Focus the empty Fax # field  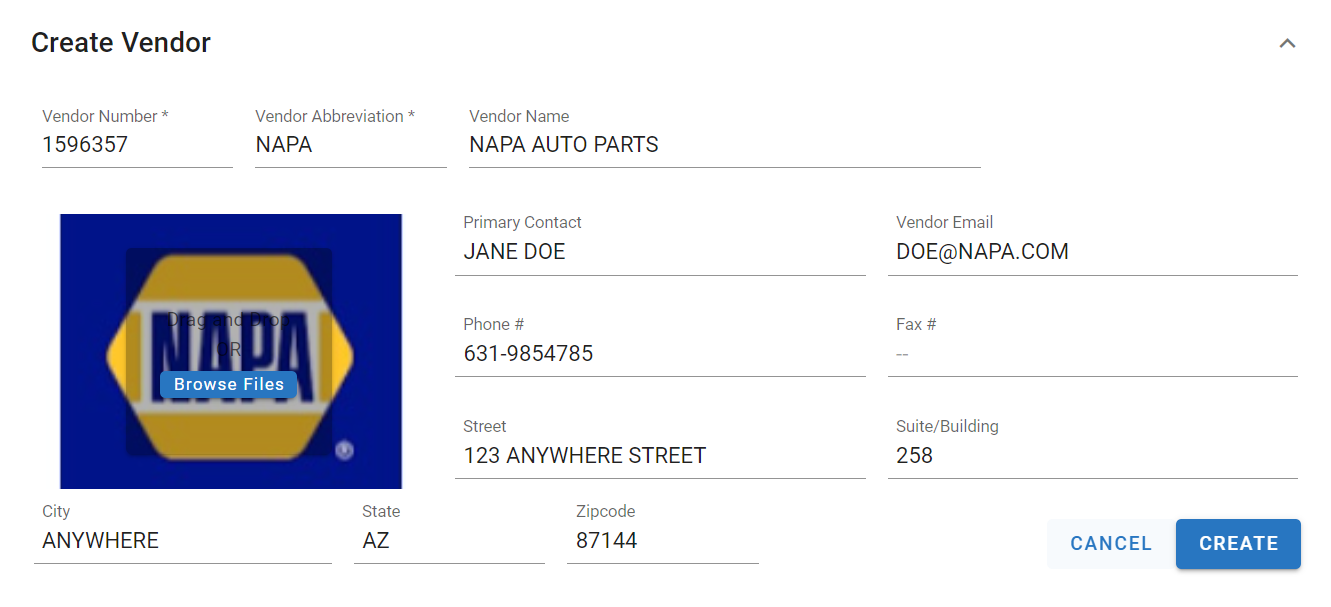click(1092, 354)
